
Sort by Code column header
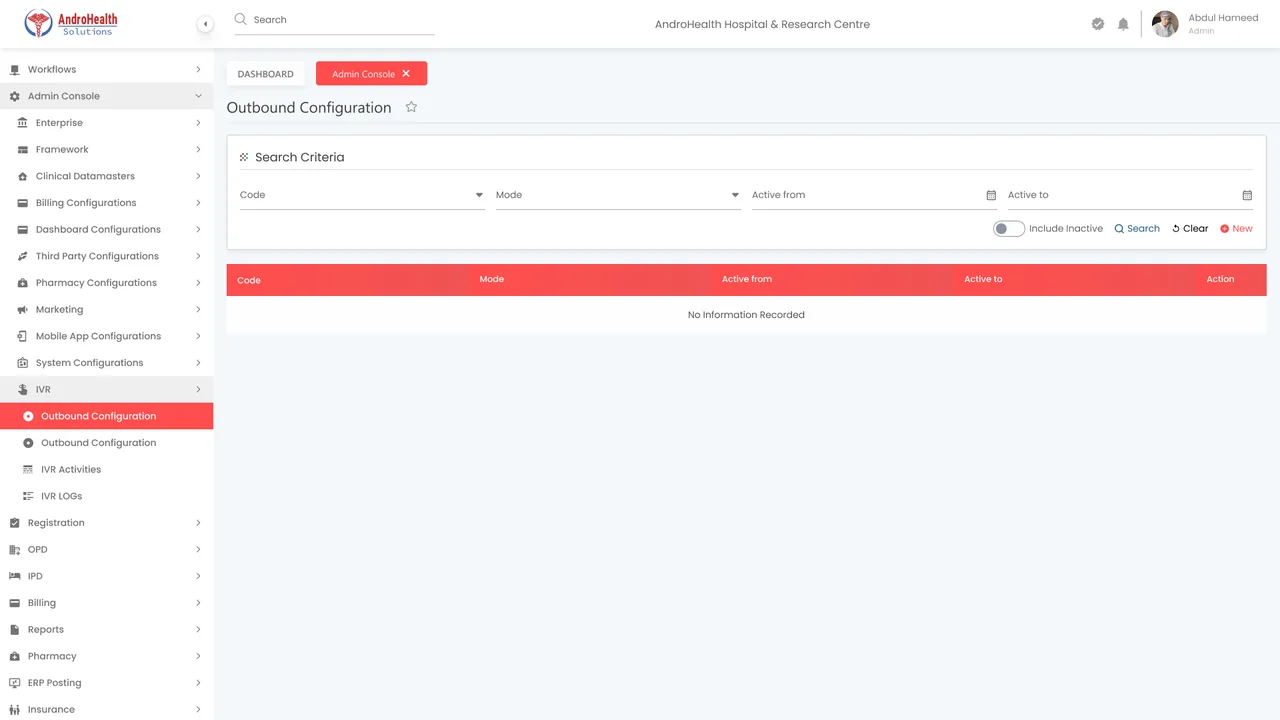coord(249,280)
